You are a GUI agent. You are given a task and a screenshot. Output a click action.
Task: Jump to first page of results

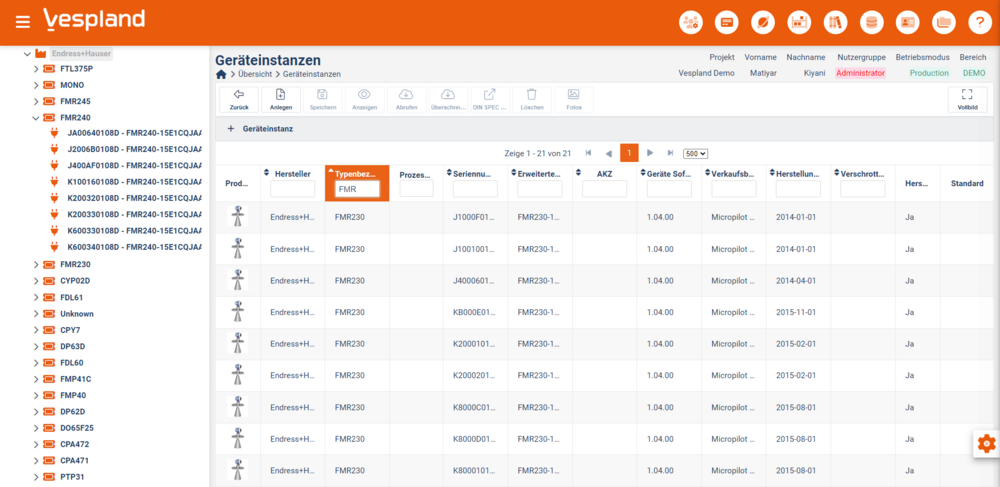[588, 153]
